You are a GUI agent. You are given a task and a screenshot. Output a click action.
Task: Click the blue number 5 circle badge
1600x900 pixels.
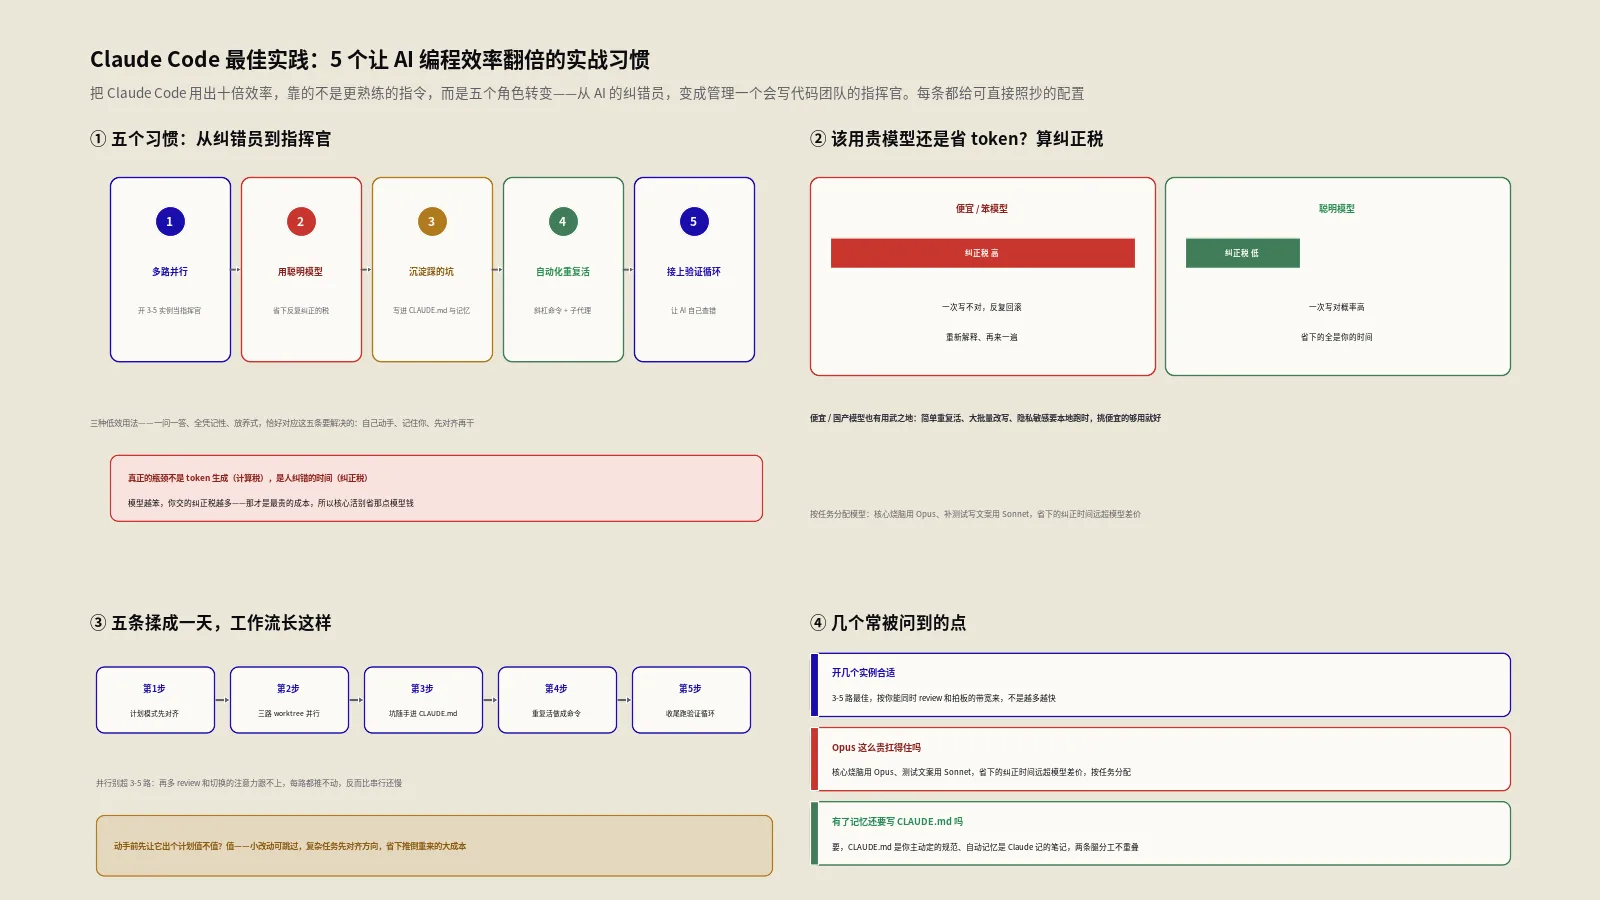point(694,222)
